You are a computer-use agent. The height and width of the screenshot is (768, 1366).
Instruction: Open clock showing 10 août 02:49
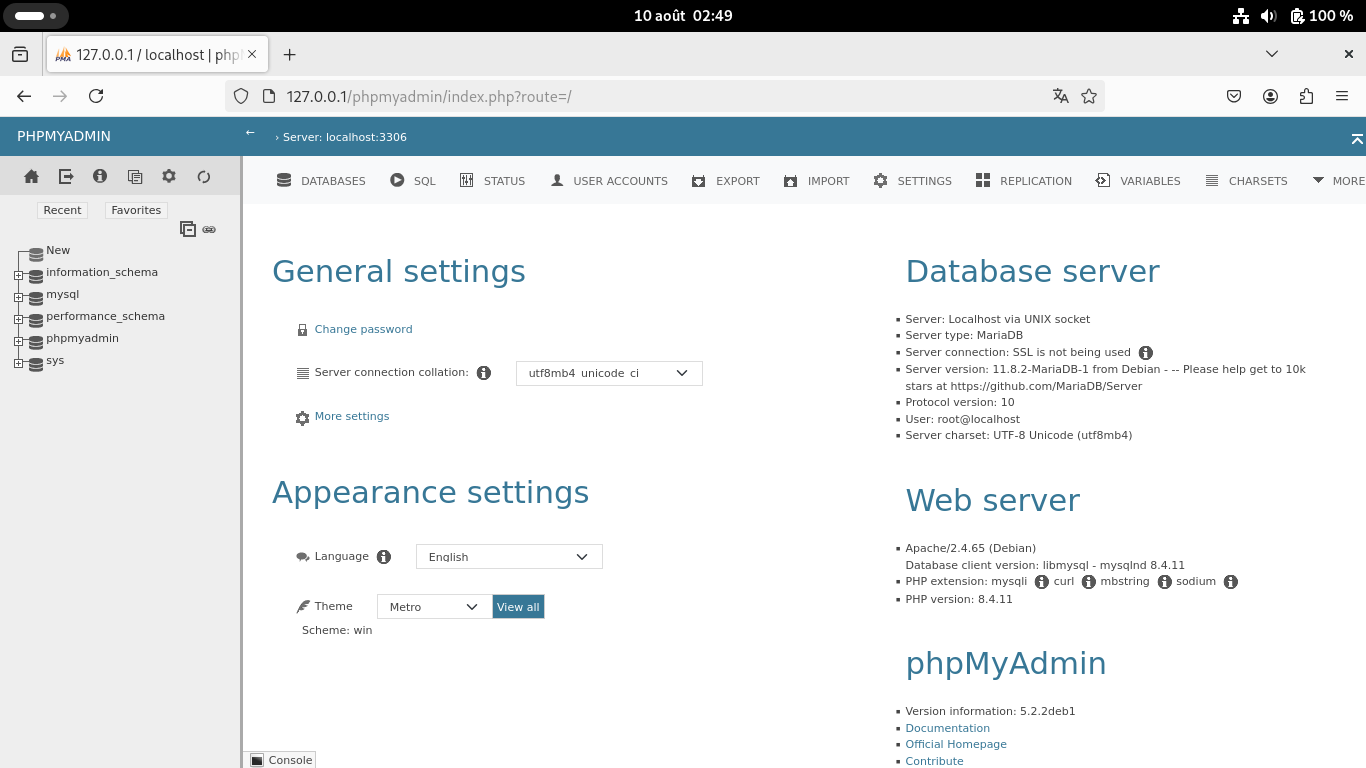(683, 16)
